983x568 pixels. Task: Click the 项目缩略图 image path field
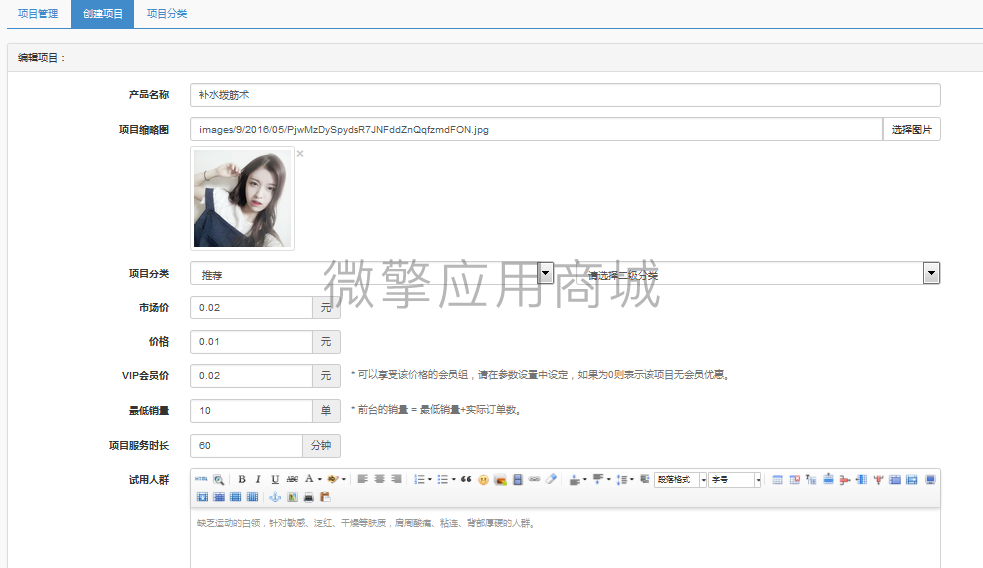pyautogui.click(x=537, y=129)
